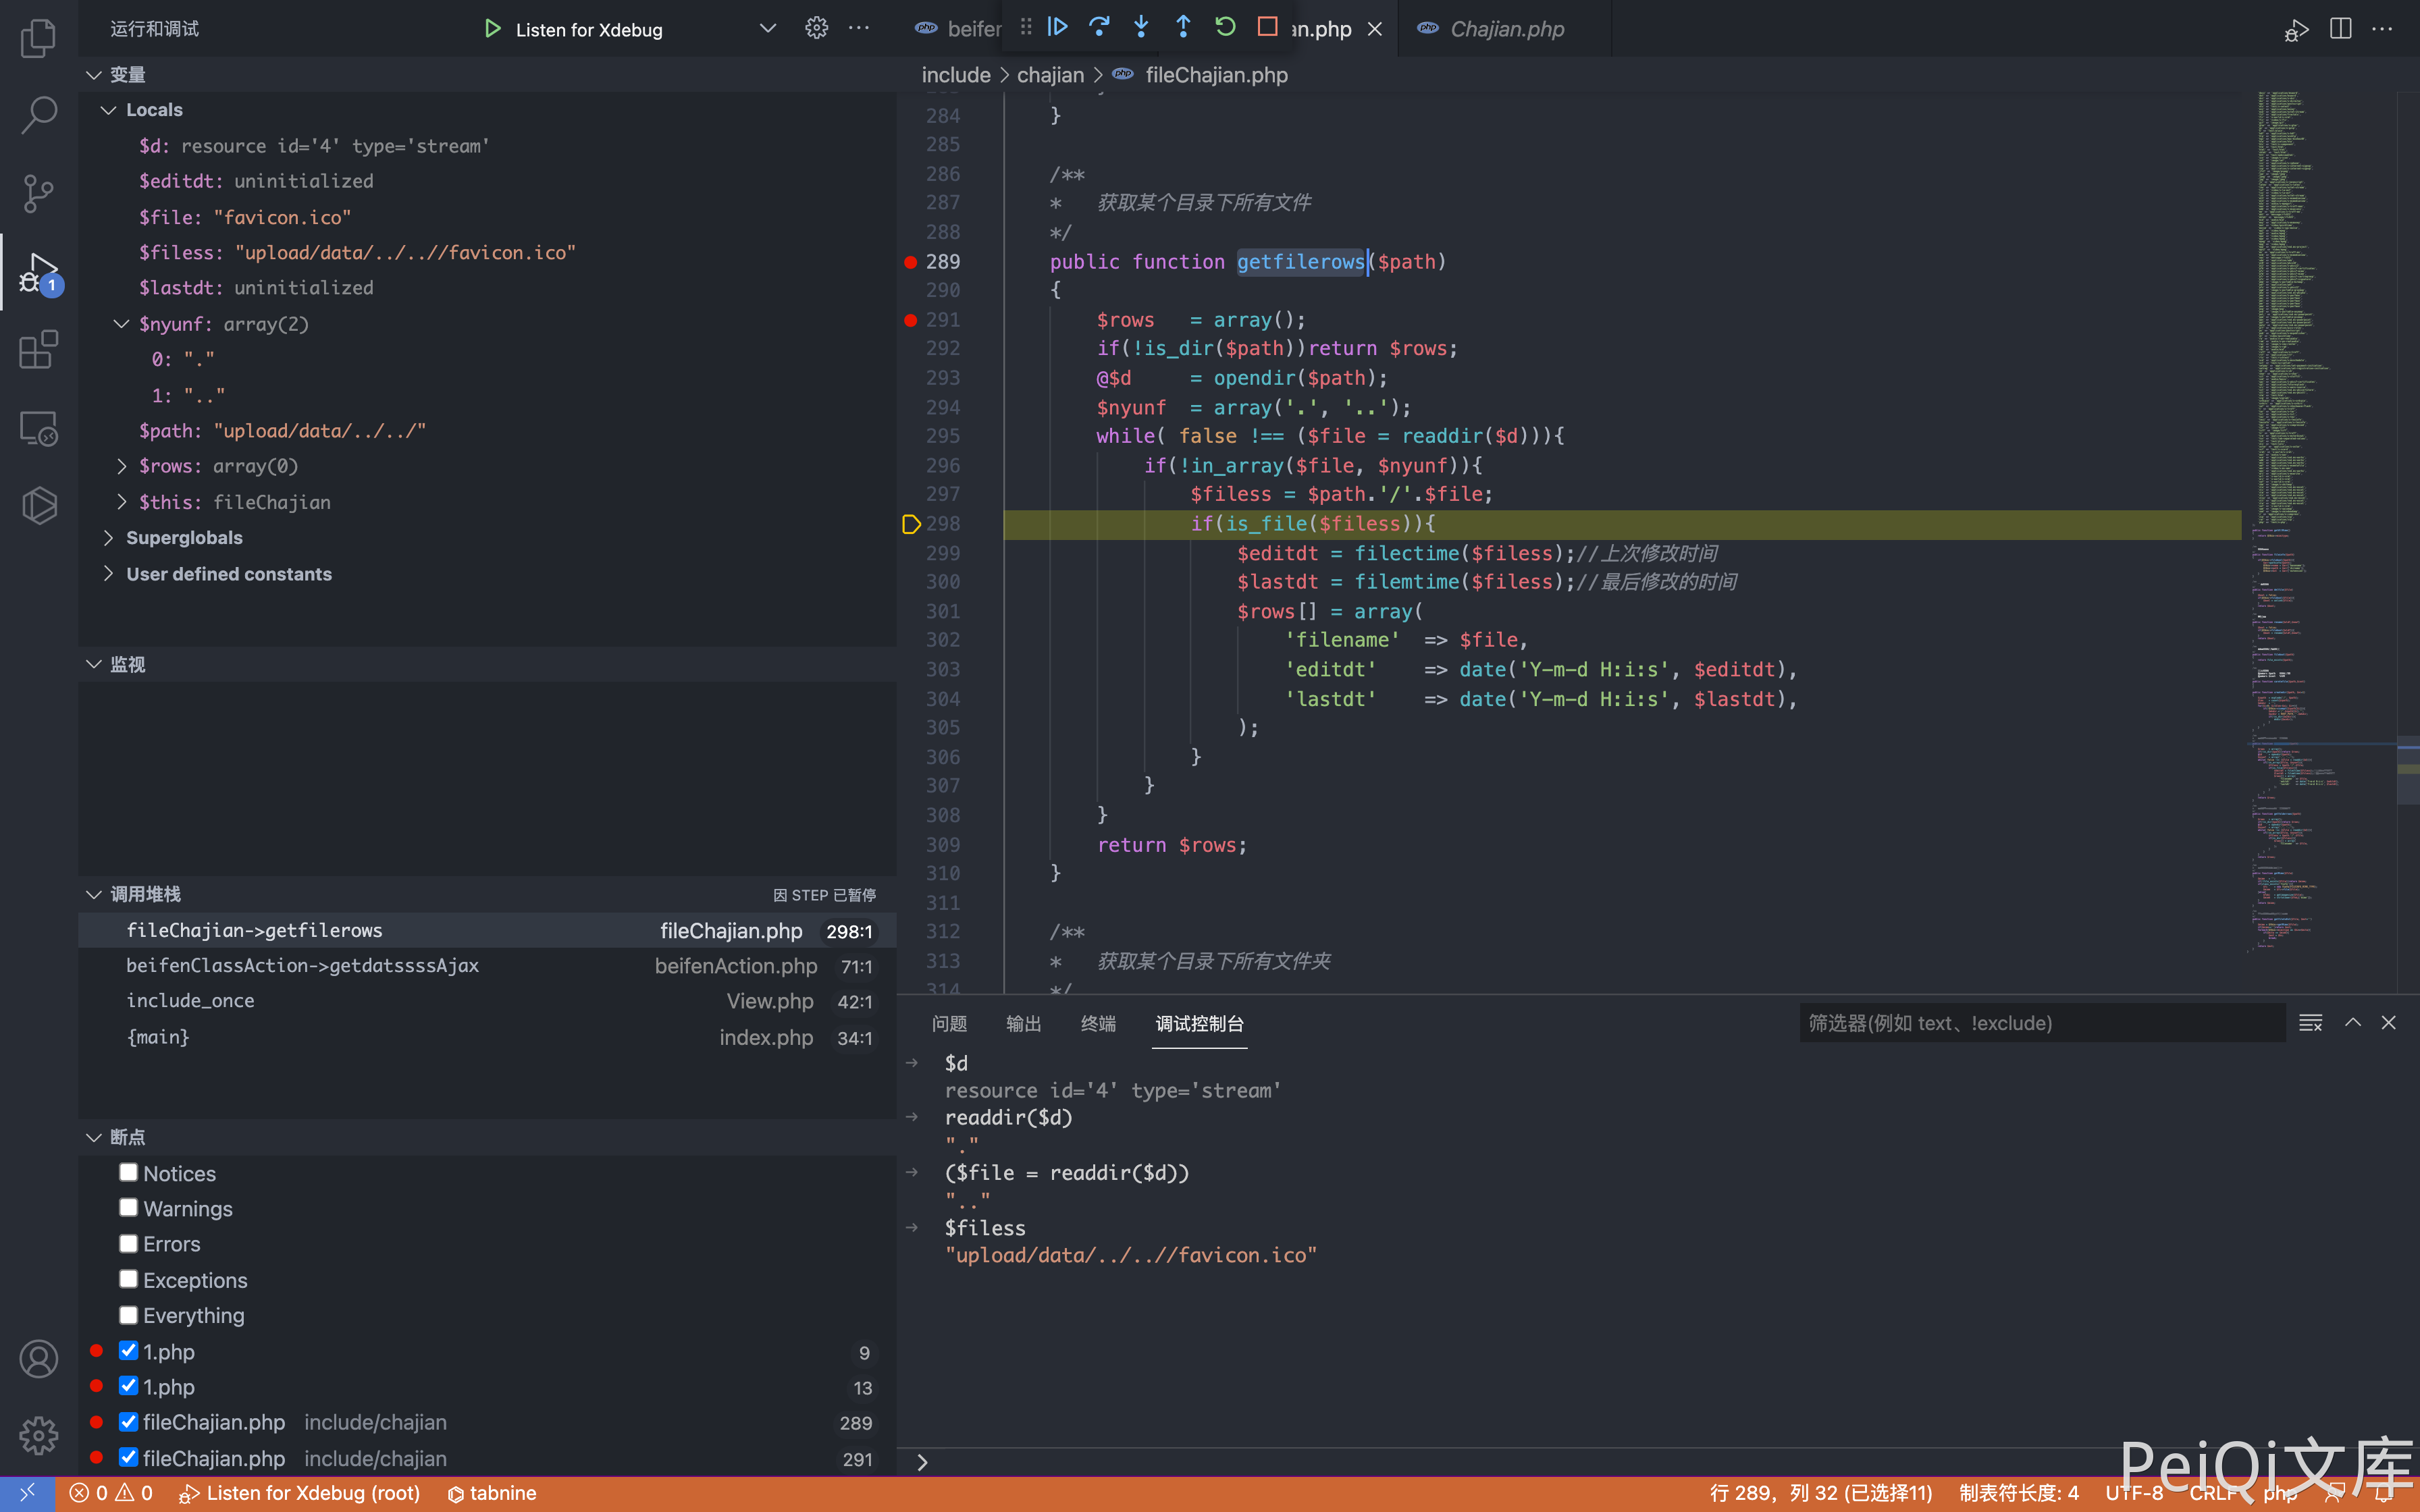
Task: Enable the Exceptions breakpoint checkbox
Action: click(x=128, y=1279)
